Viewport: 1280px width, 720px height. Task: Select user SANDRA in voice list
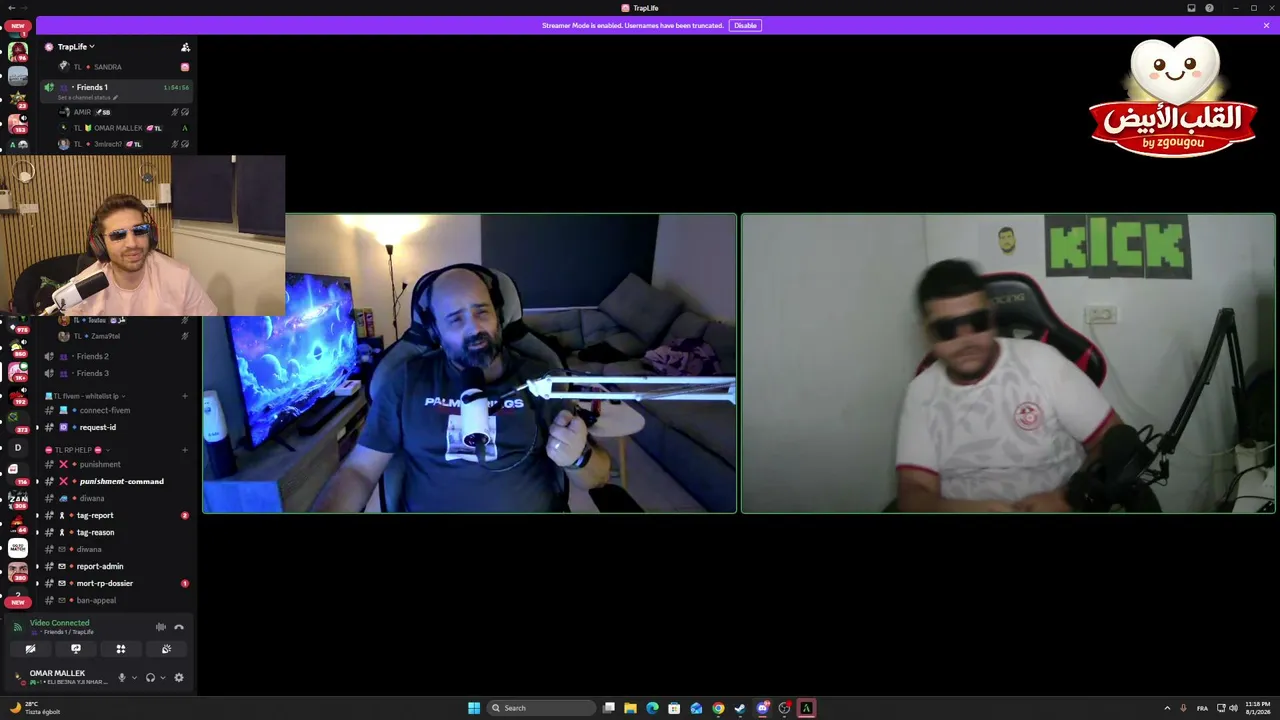[x=123, y=67]
